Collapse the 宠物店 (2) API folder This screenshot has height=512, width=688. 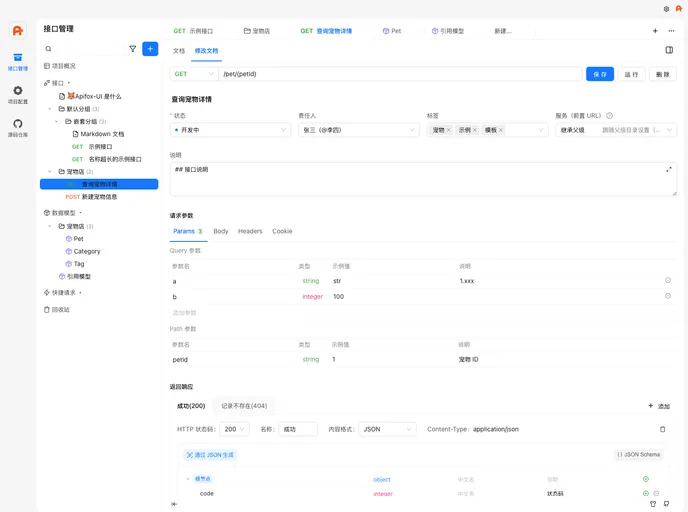[50, 172]
